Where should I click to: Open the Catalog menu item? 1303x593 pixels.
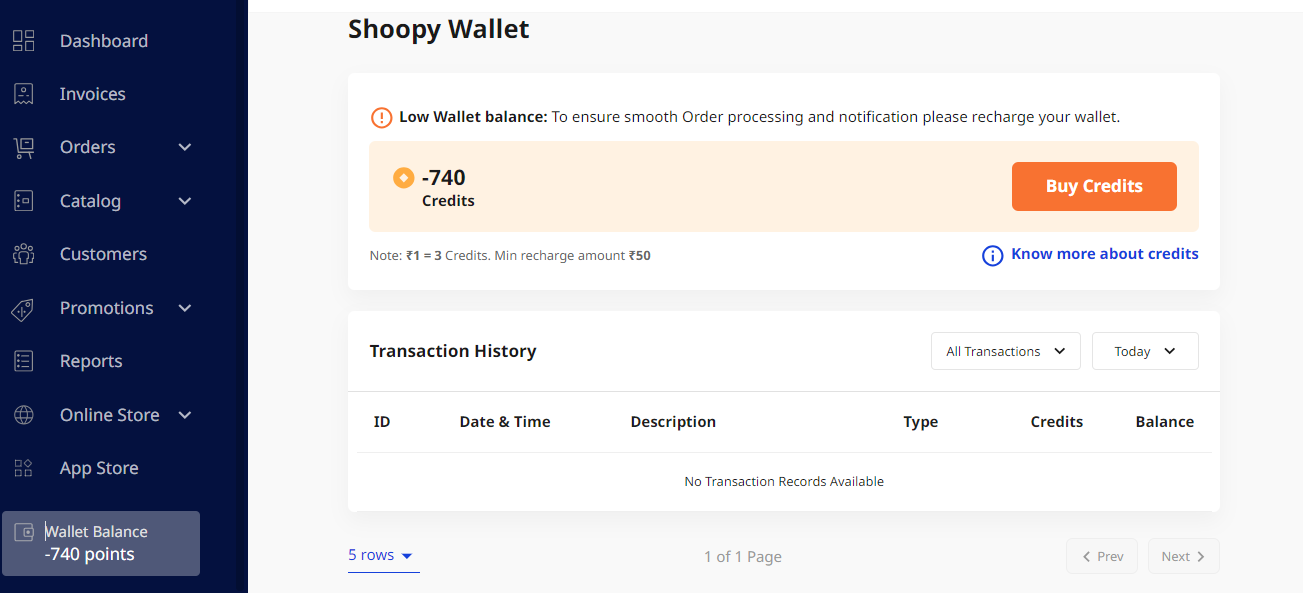(90, 201)
